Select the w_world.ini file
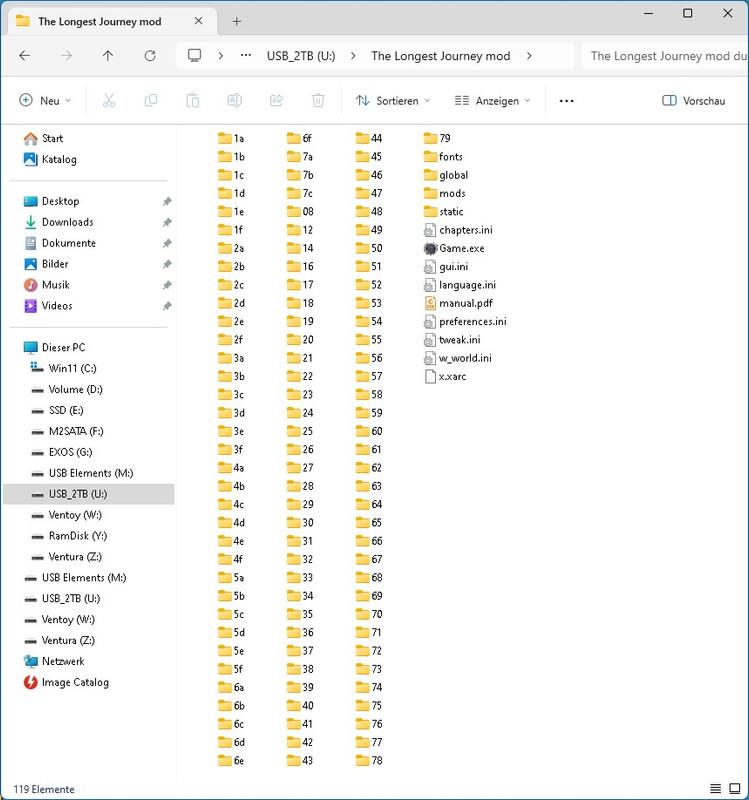 458,358
